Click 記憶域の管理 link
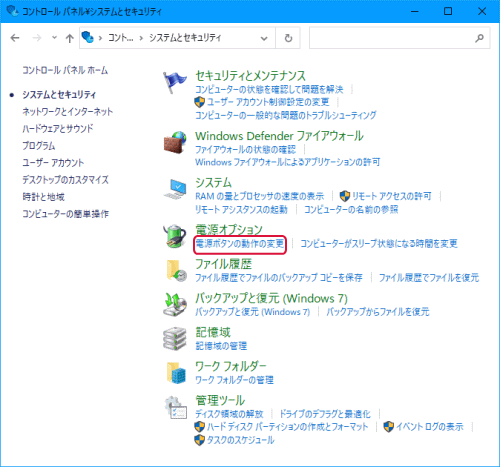Image resolution: width=500 pixels, height=467 pixels. coord(221,346)
